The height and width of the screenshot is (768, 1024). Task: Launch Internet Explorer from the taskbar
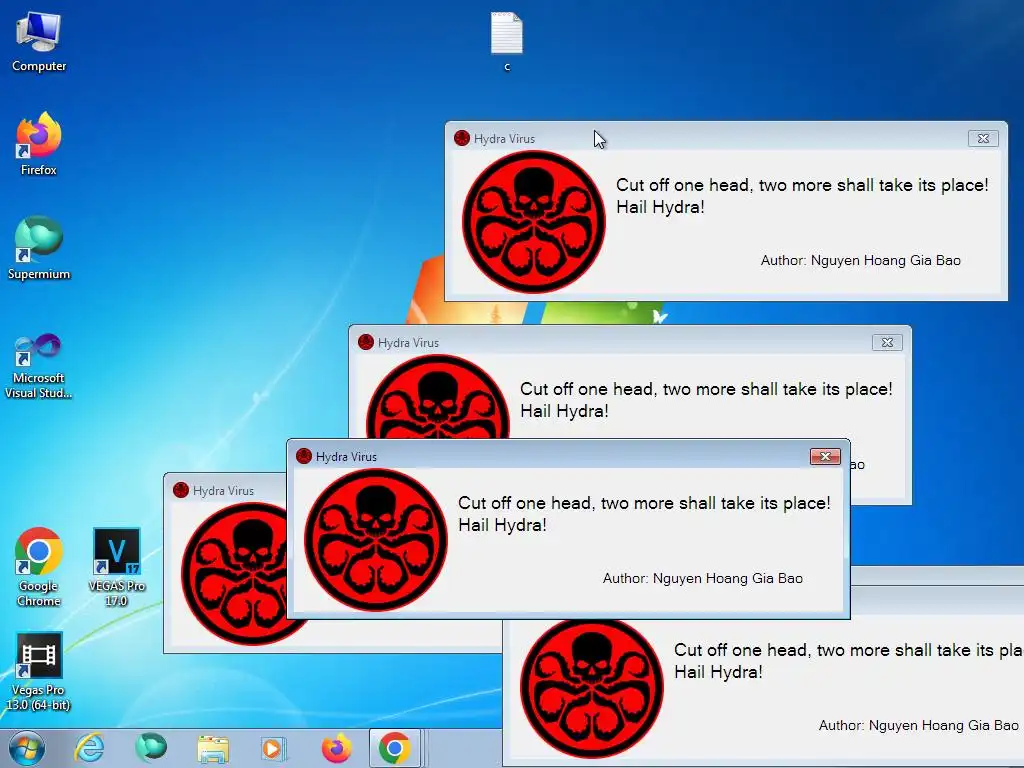click(89, 748)
